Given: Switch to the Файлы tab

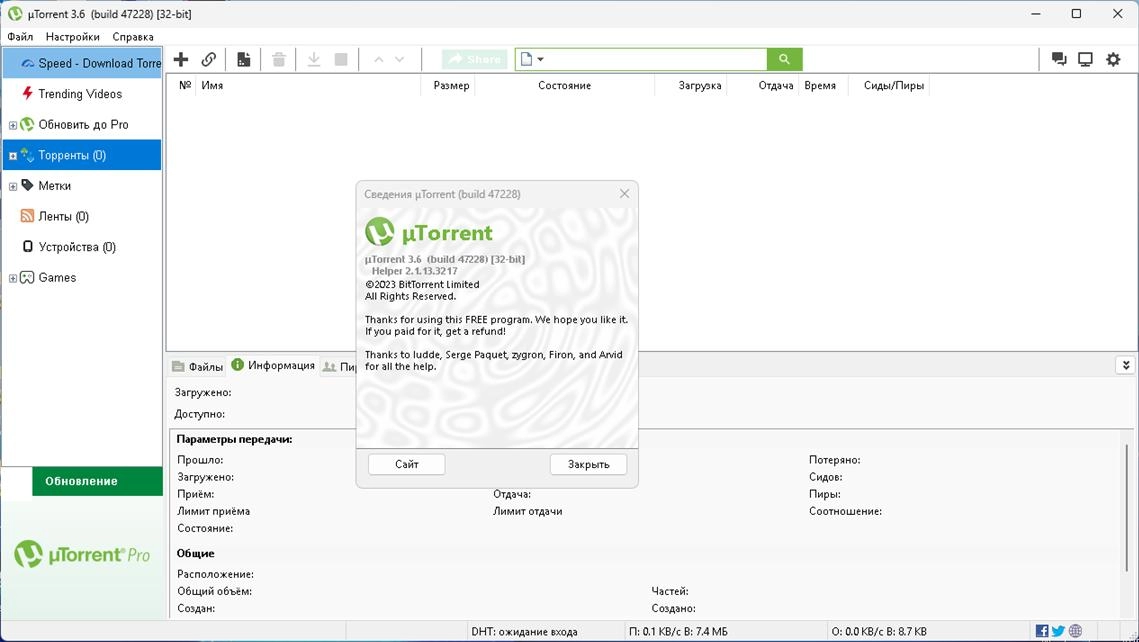Looking at the screenshot, I should pos(198,367).
